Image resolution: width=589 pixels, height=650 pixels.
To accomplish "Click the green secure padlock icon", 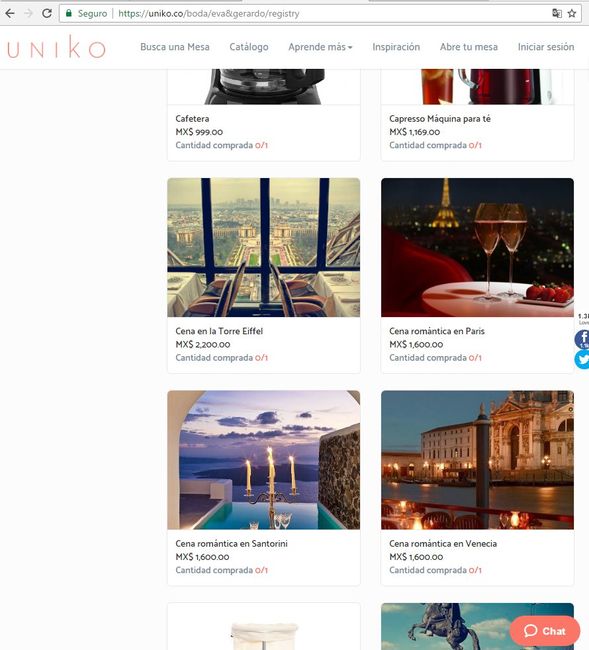I will (x=69, y=13).
